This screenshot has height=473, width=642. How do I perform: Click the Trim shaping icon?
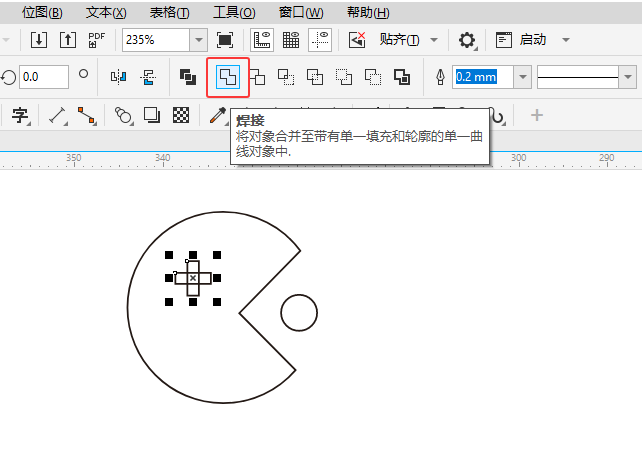258,77
